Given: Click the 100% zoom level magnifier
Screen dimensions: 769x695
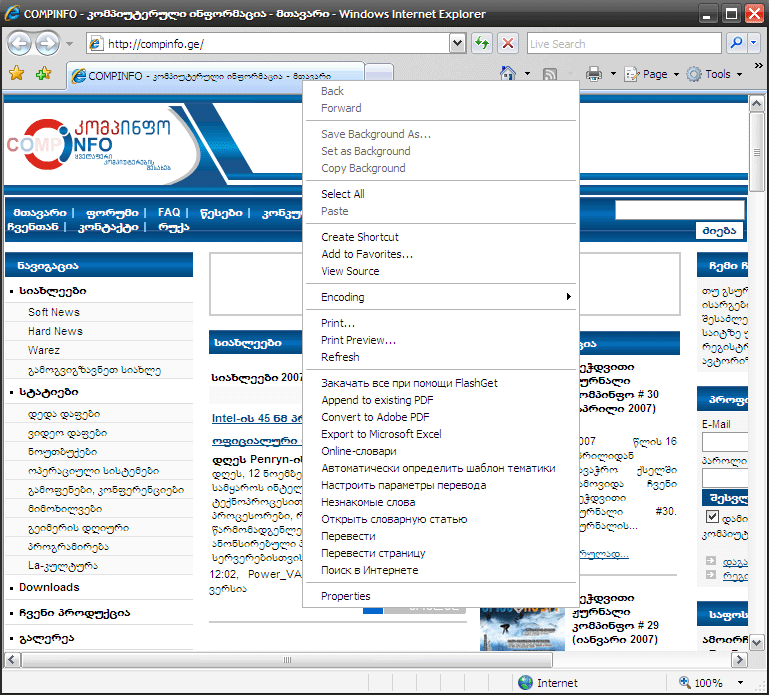Looking at the screenshot, I should pos(685,682).
